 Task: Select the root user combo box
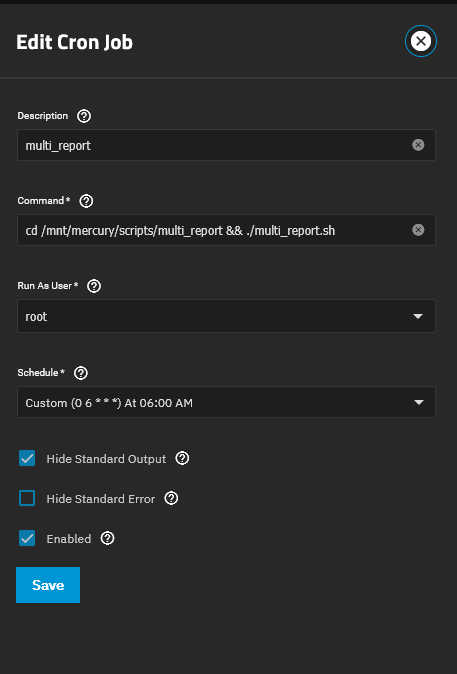[226, 316]
